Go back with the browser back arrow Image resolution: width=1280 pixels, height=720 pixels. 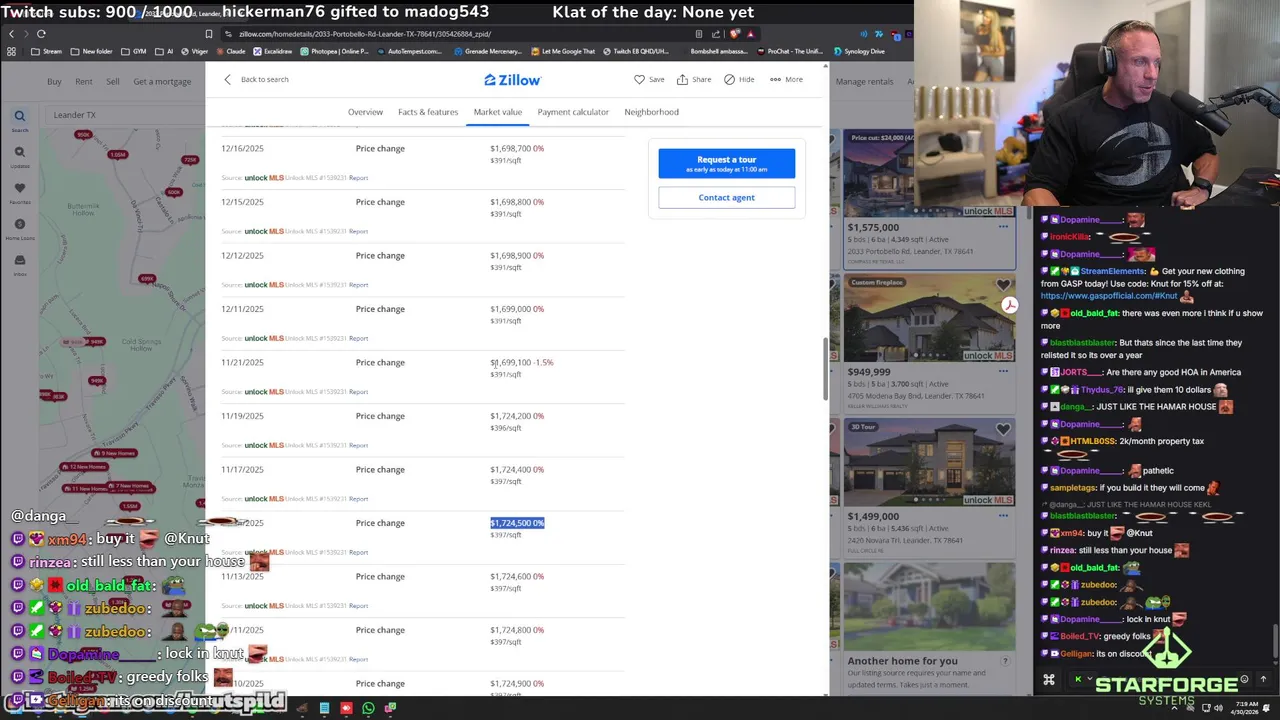point(11,34)
